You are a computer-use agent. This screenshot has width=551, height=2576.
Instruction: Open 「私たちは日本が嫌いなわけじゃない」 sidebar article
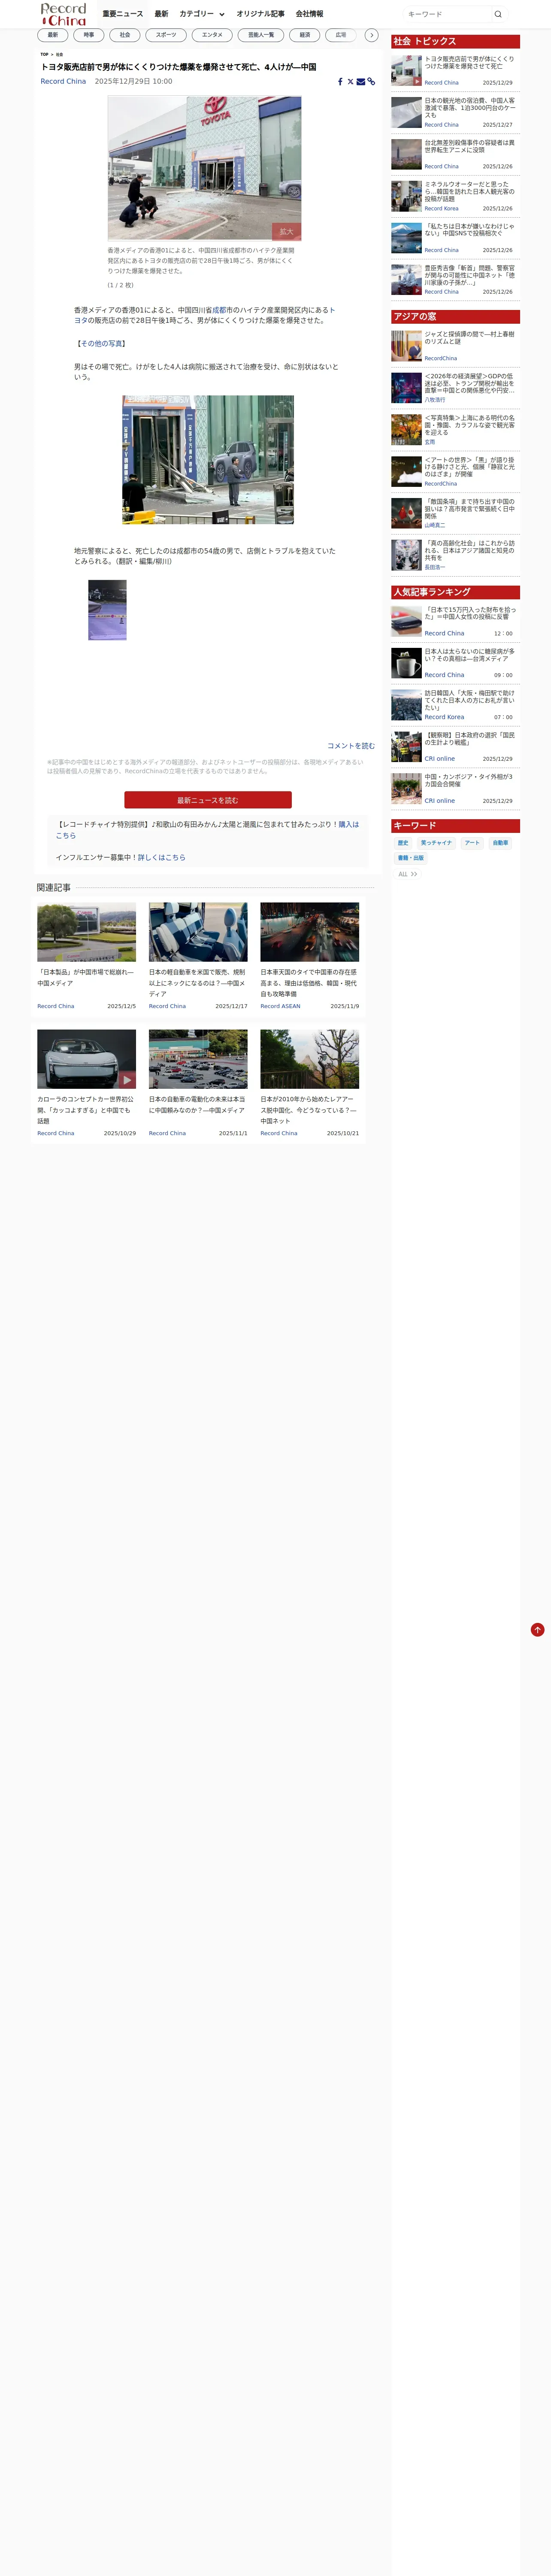tap(455, 238)
